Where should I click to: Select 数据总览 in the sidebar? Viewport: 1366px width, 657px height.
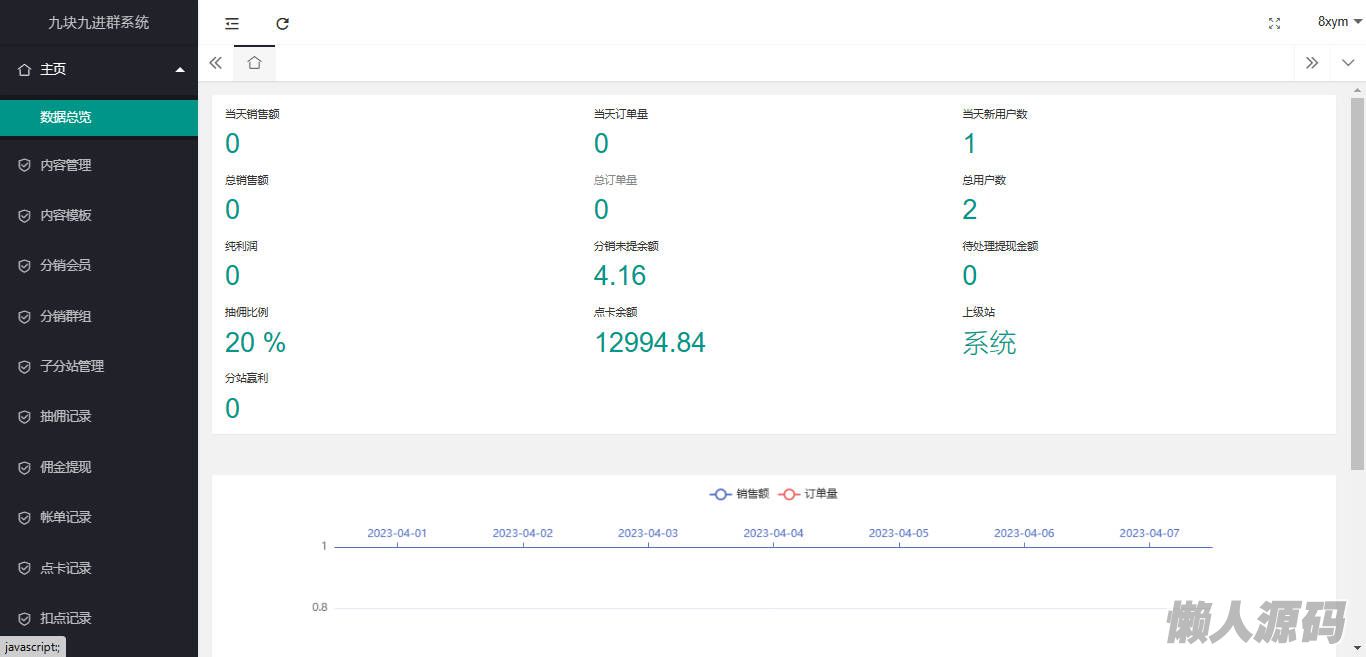point(66,117)
